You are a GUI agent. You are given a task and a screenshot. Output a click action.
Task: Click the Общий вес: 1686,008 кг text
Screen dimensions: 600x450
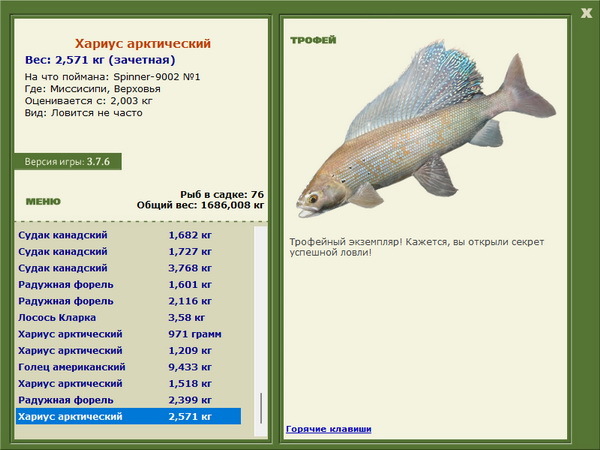click(x=201, y=205)
